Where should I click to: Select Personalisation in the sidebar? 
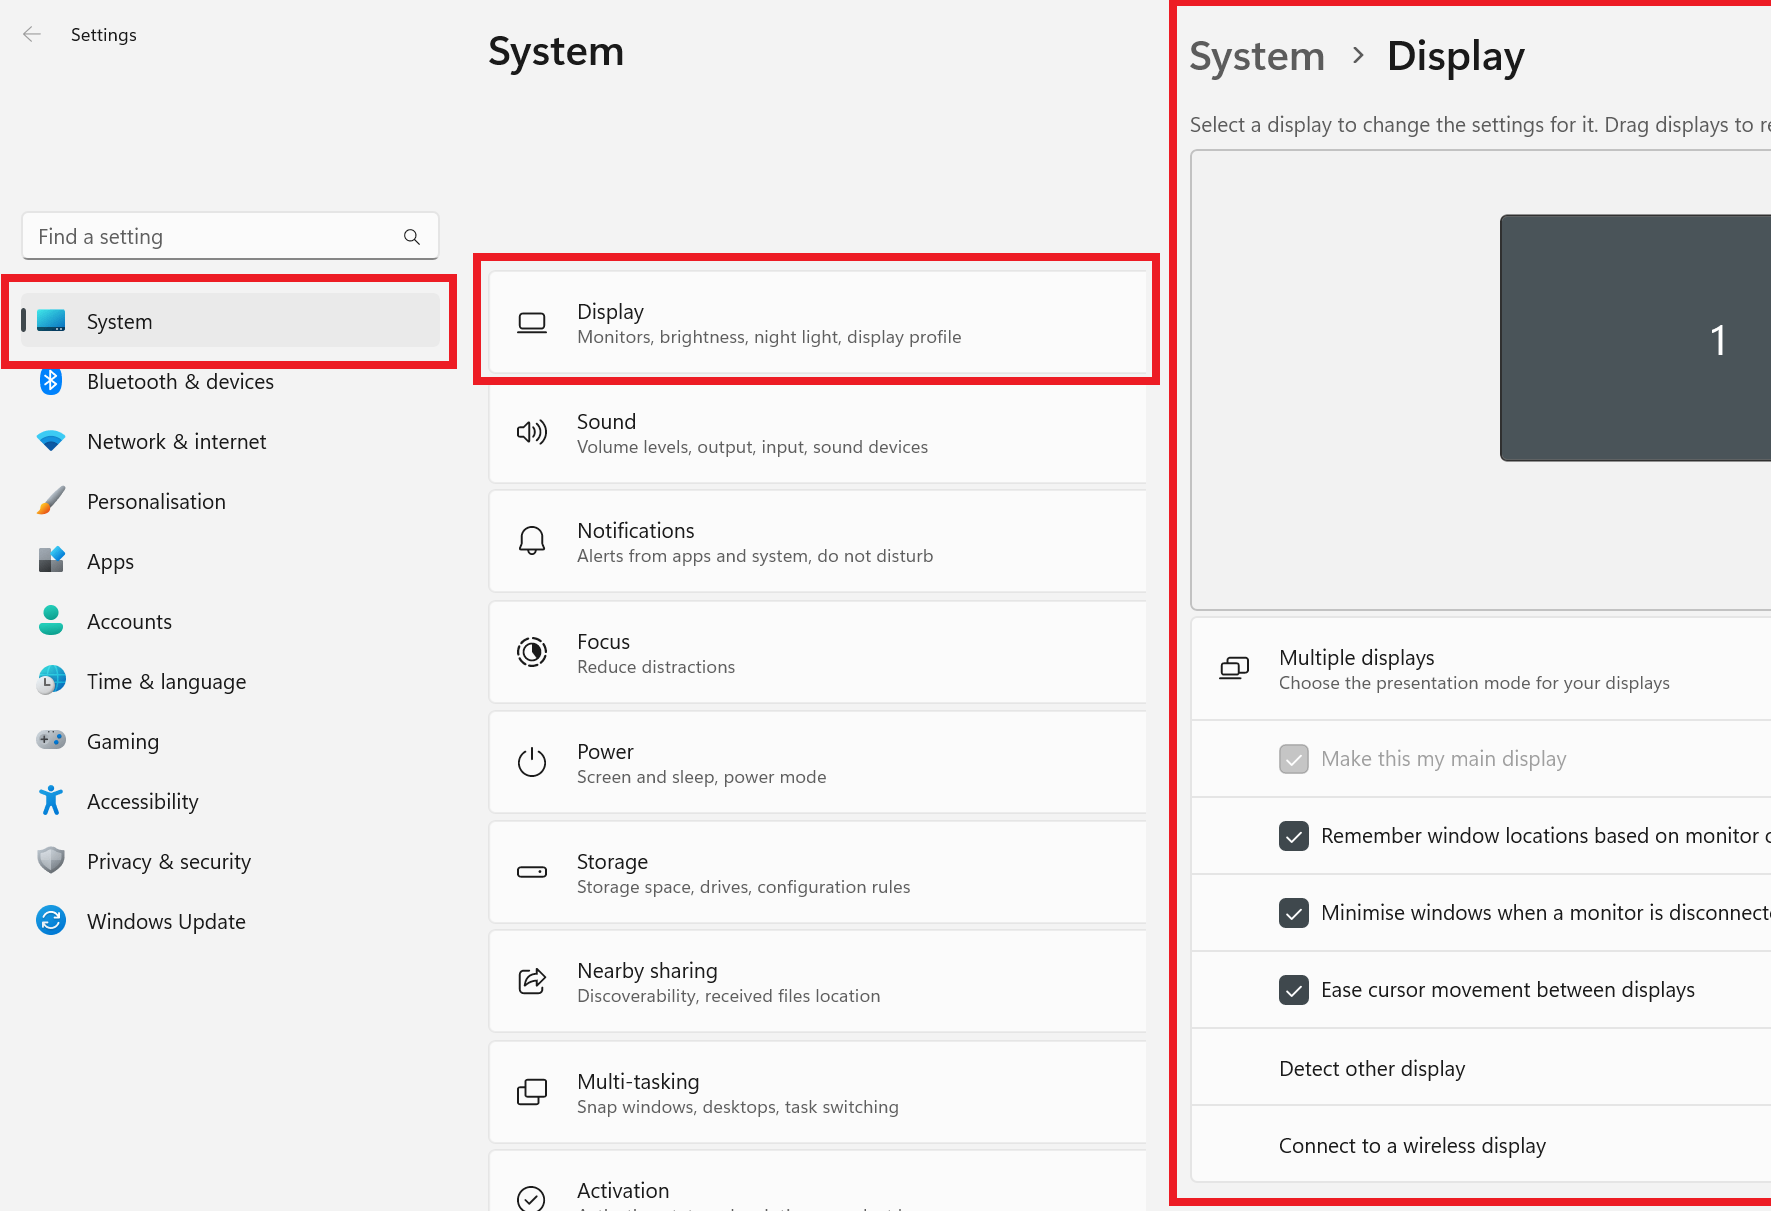(156, 502)
